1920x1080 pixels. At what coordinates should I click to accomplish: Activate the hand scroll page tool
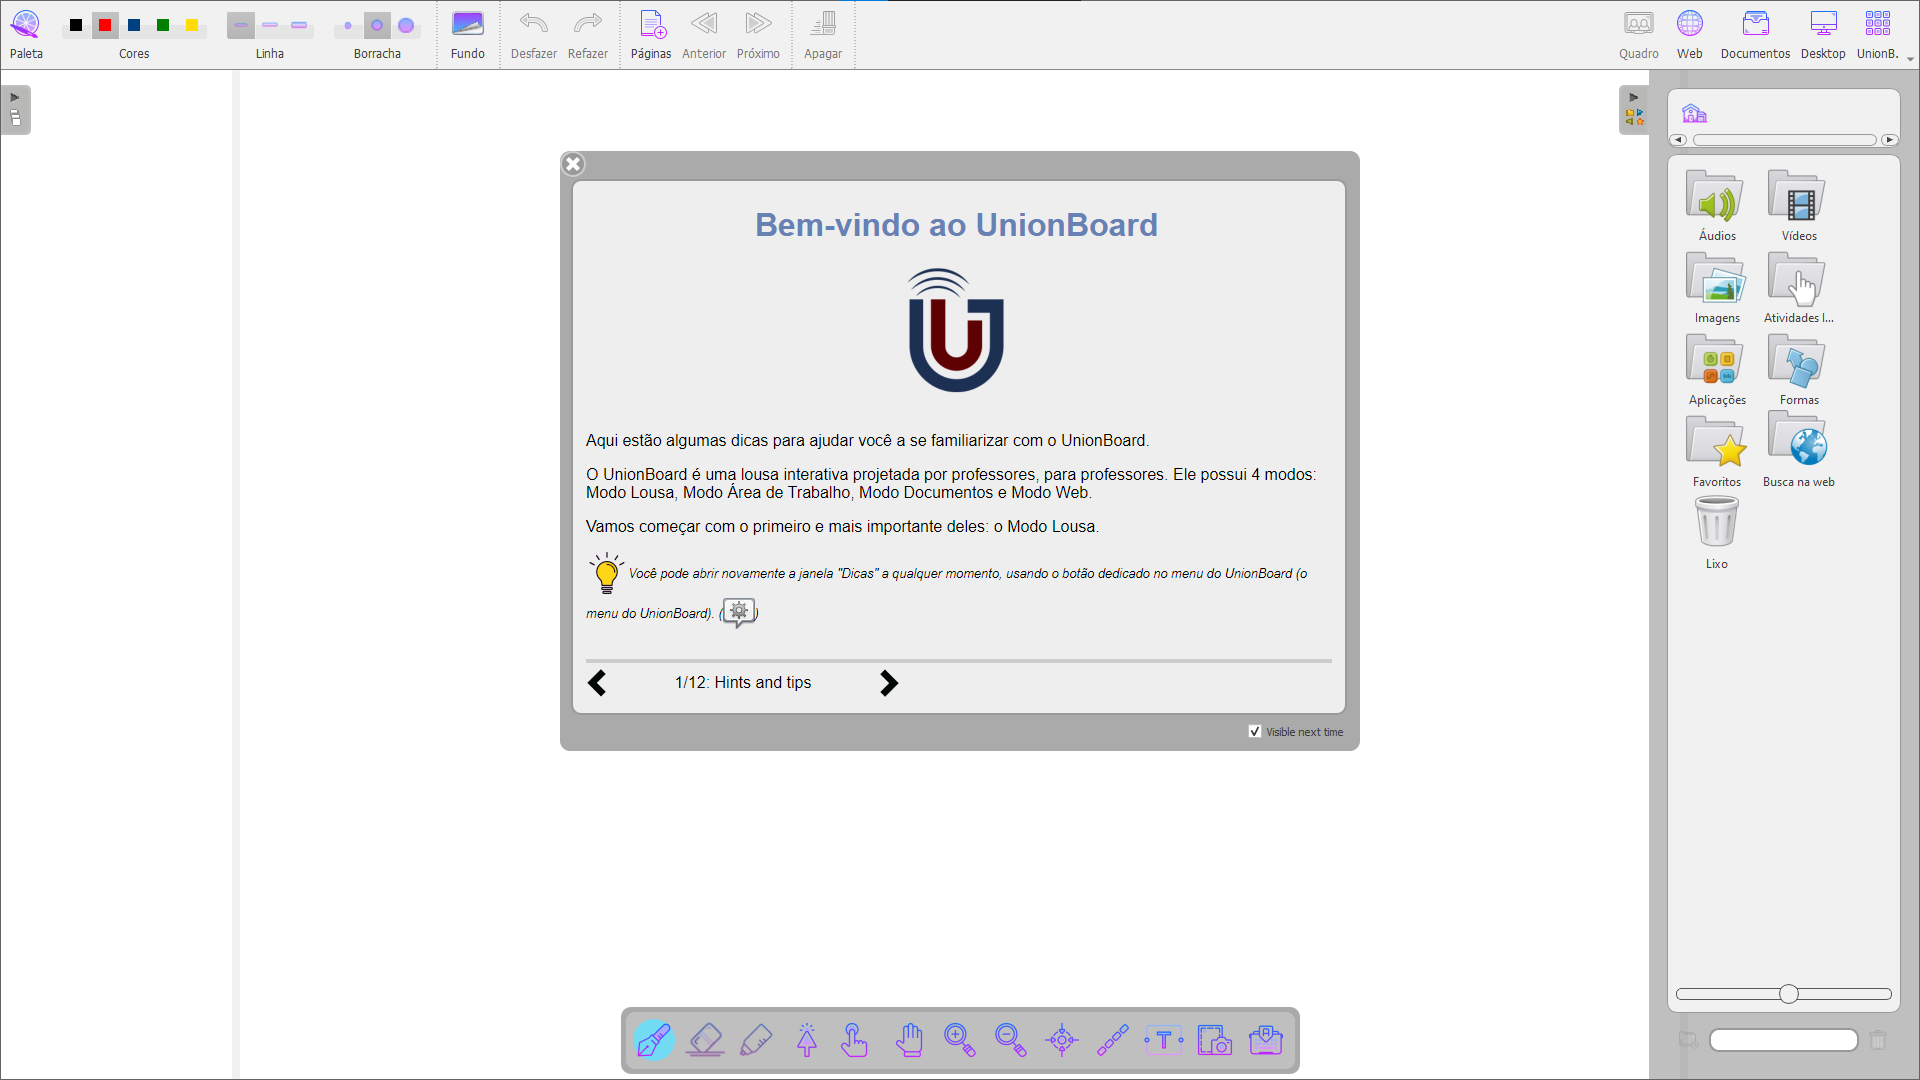(909, 1040)
